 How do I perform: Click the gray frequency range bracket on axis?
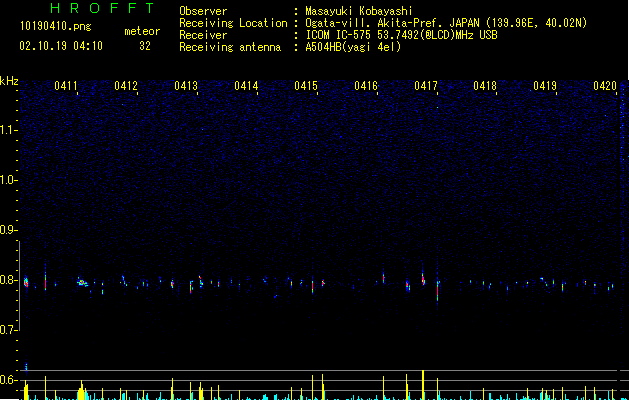[x=20, y=286]
